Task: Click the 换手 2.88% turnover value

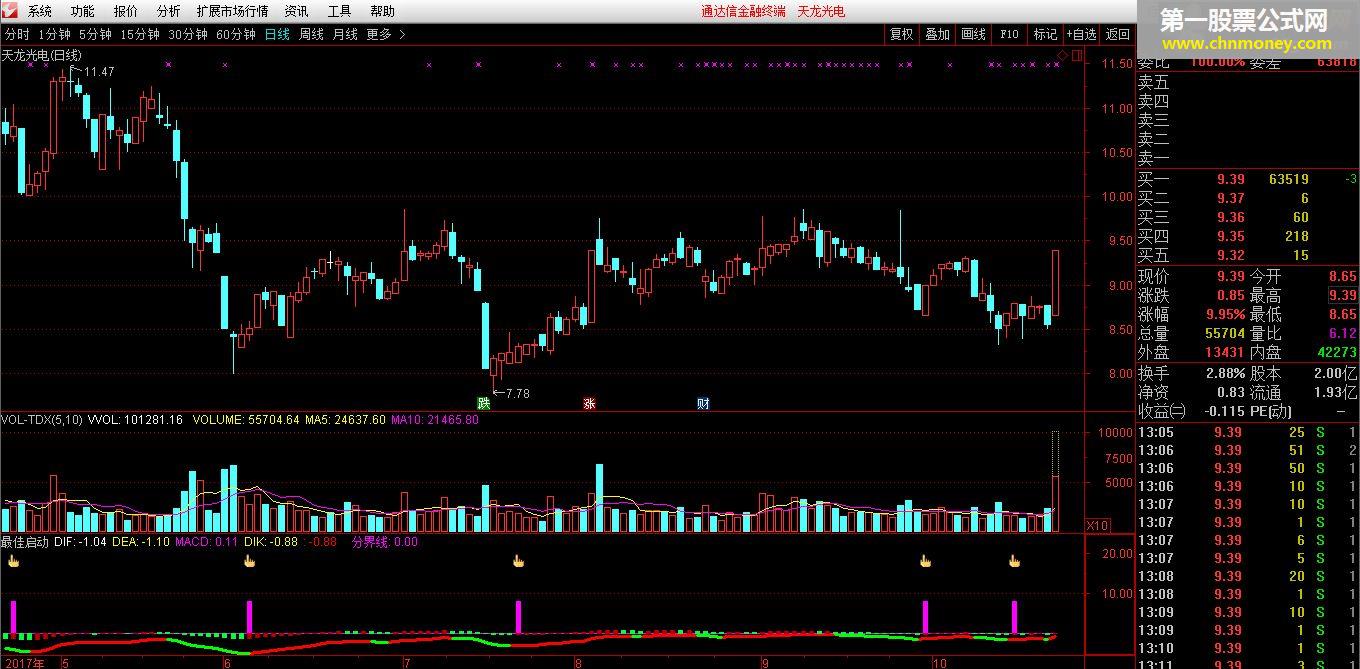Action: point(1225,373)
